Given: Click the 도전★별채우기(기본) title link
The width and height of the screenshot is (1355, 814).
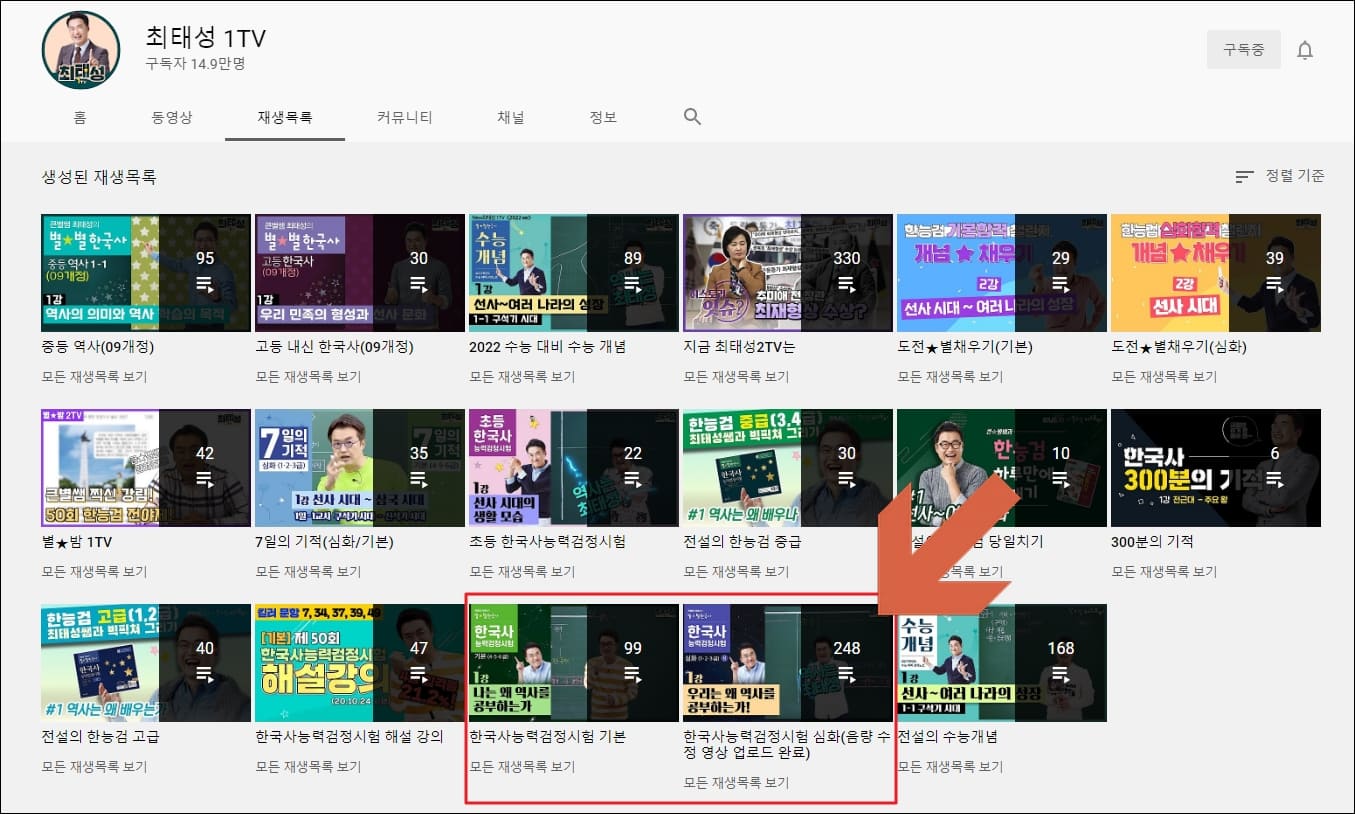Looking at the screenshot, I should coord(965,347).
